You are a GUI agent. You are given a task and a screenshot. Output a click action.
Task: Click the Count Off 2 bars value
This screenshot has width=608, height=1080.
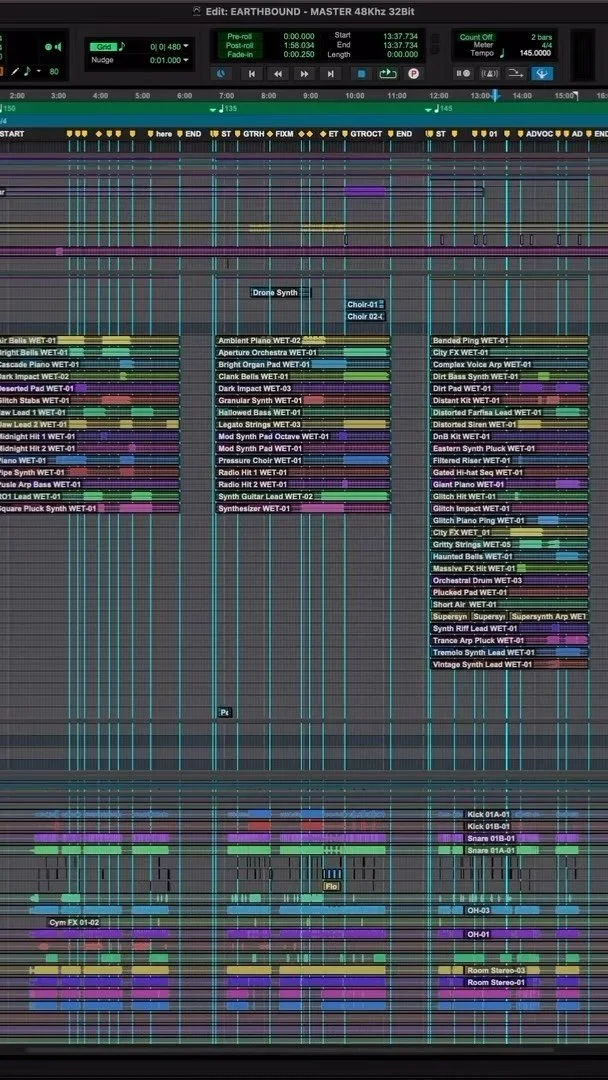(x=541, y=37)
